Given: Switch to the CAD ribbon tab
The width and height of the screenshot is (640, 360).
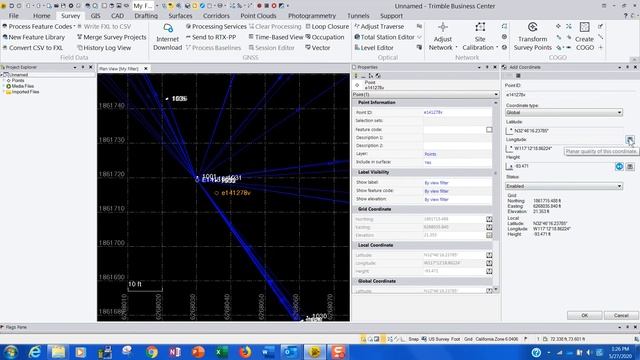Looking at the screenshot, I should [118, 16].
